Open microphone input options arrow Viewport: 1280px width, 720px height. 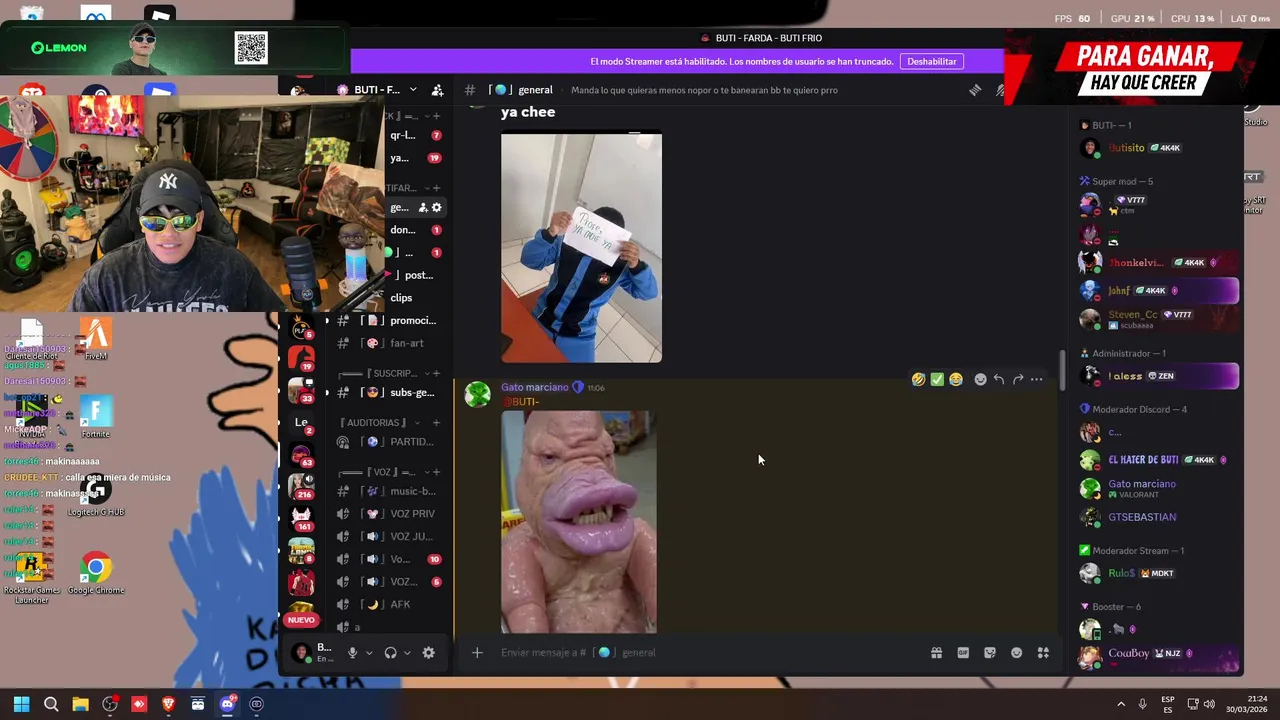point(369,653)
